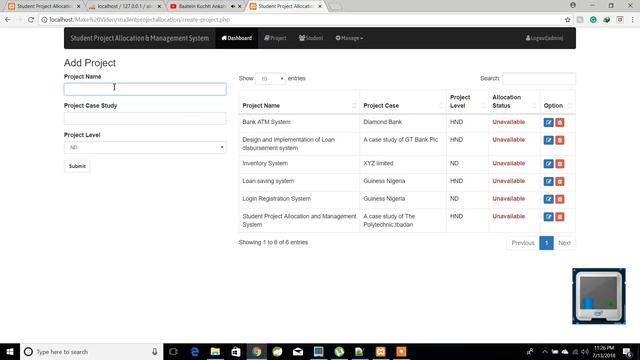Select page 1 in pagination
Viewport: 640px width, 360px height.
[546, 243]
